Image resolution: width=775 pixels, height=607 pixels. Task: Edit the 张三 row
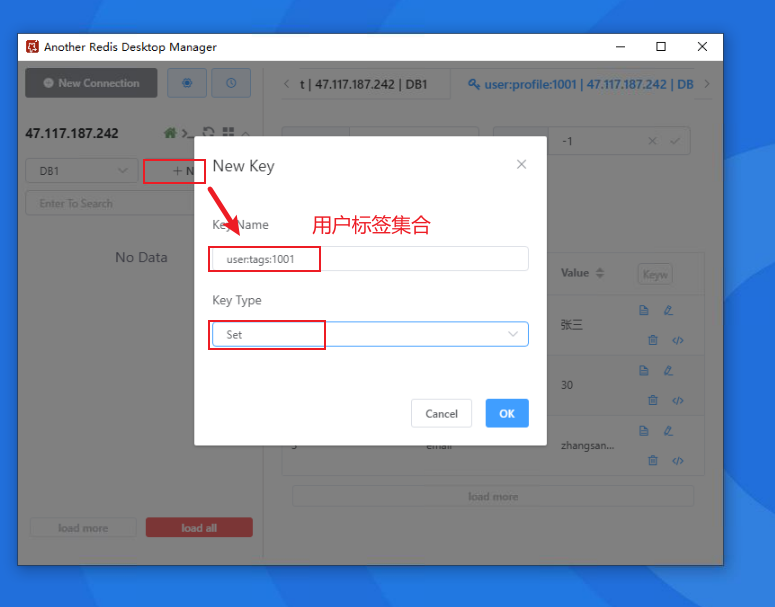[x=668, y=310]
